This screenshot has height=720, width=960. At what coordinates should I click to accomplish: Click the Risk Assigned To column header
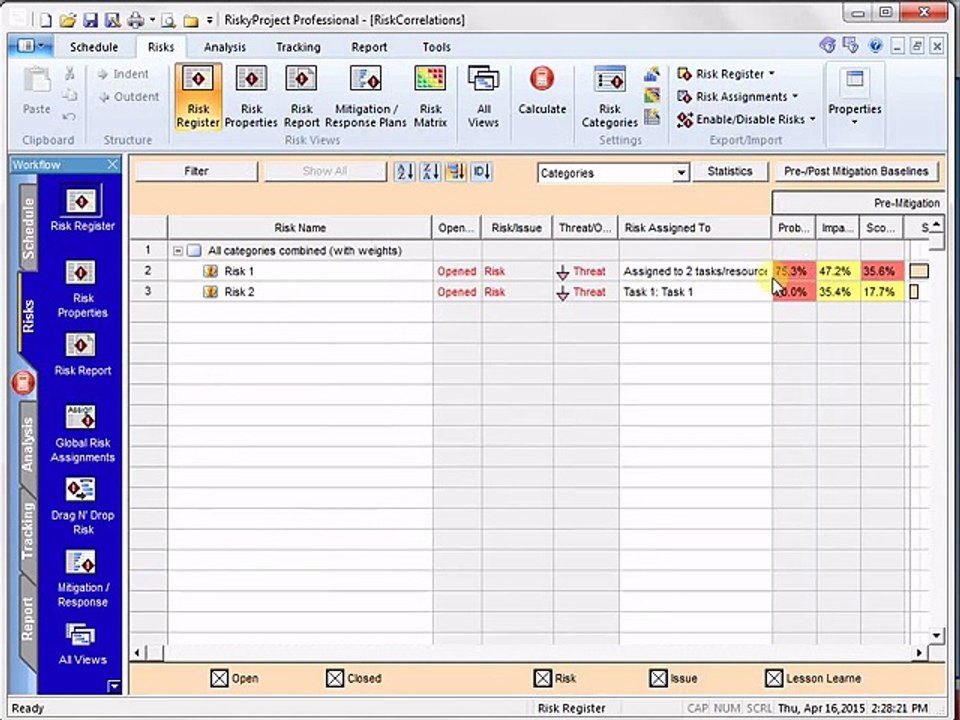tap(694, 228)
